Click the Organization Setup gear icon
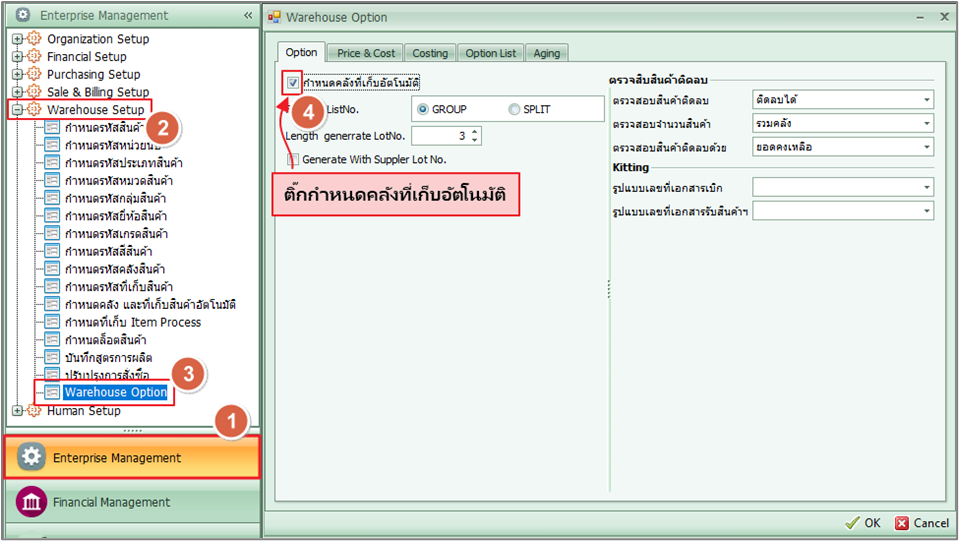 pos(35,39)
